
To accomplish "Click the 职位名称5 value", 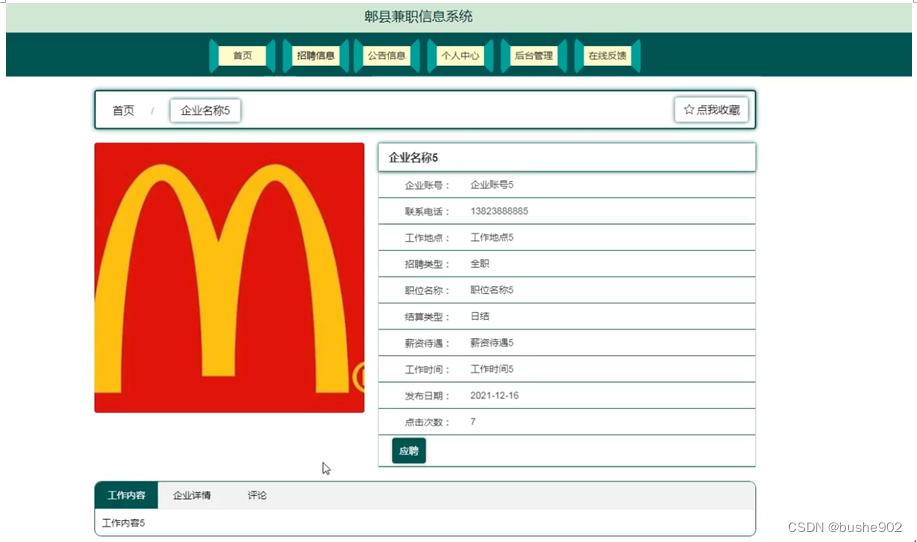I will pos(492,290).
